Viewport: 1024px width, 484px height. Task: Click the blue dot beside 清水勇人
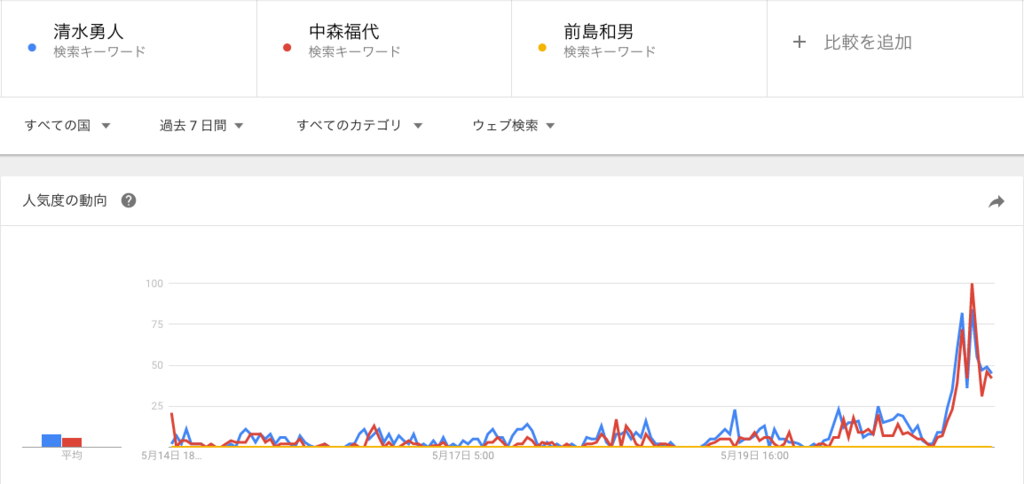[x=34, y=47]
